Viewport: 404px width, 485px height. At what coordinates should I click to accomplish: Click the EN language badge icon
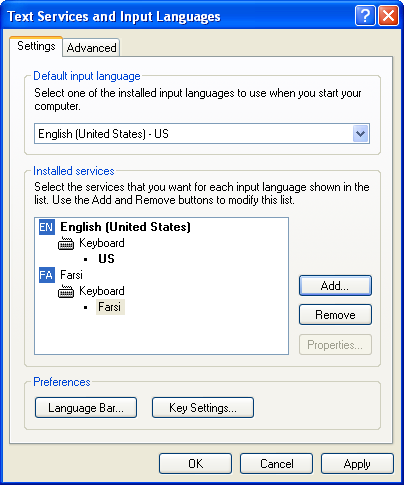(x=47, y=227)
